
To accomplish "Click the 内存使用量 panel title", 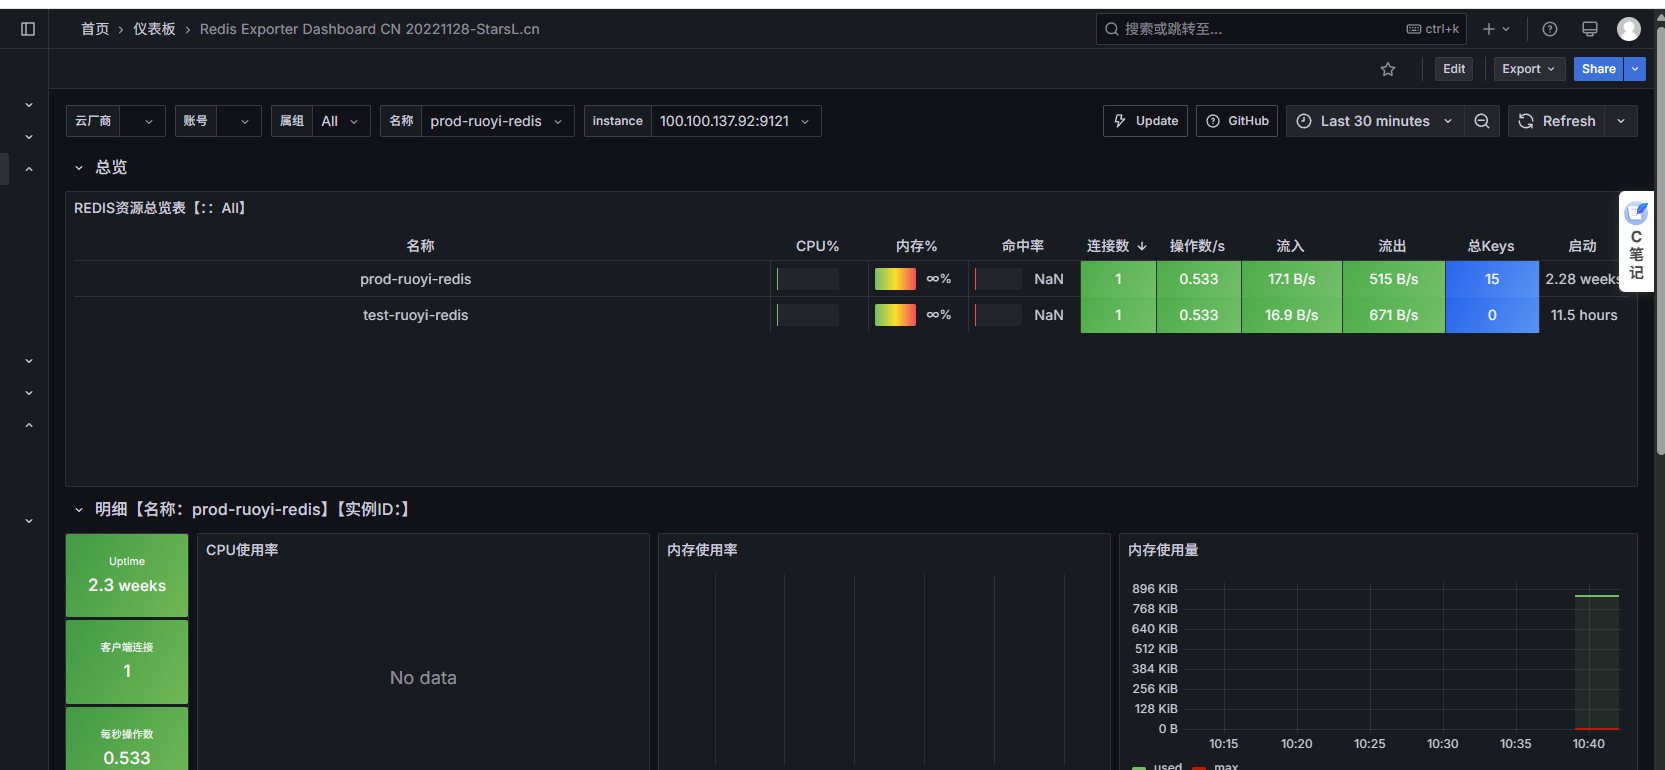I will point(1163,550).
